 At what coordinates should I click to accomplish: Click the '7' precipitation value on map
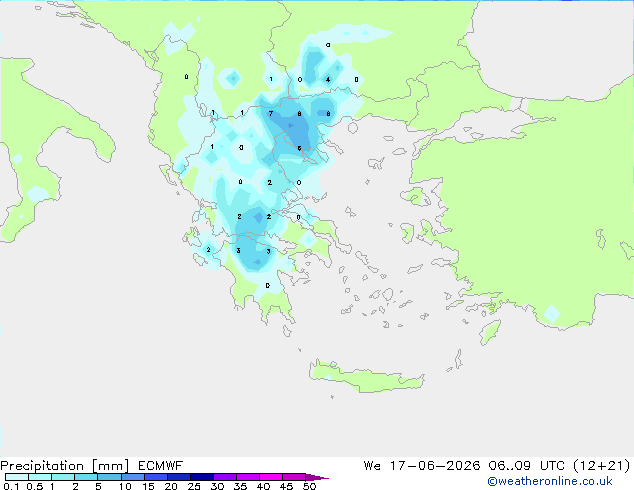tap(271, 114)
